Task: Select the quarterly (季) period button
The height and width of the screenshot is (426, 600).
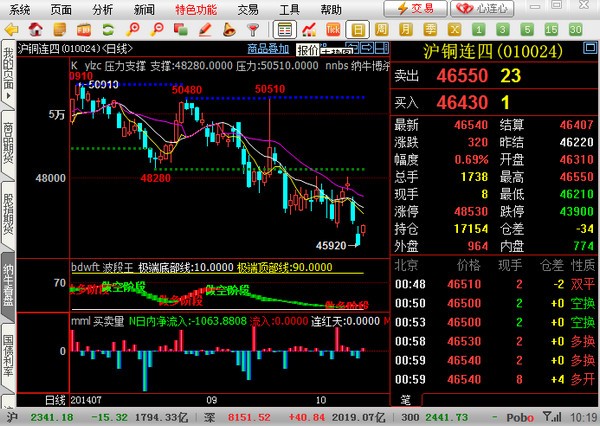Action: coord(430,29)
